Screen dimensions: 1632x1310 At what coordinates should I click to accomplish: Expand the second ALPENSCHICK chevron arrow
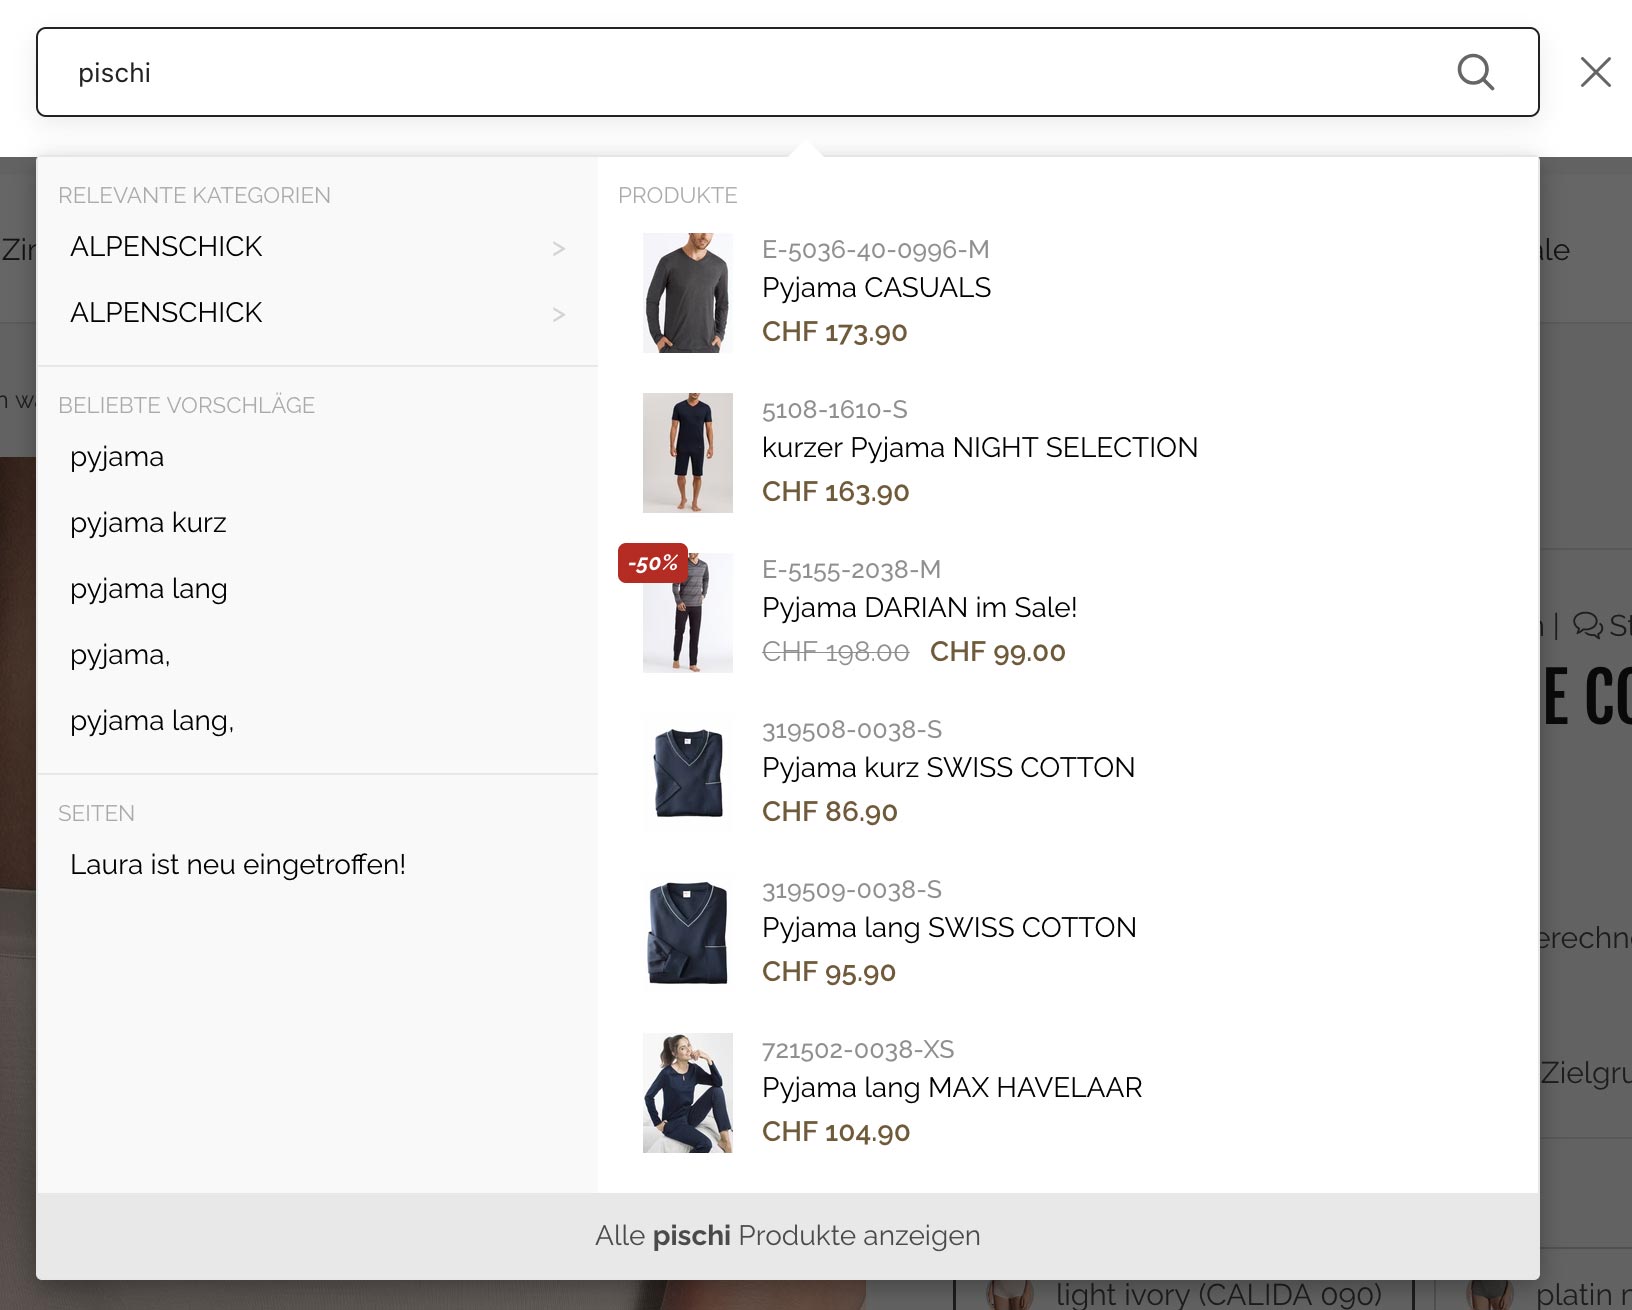pos(559,314)
